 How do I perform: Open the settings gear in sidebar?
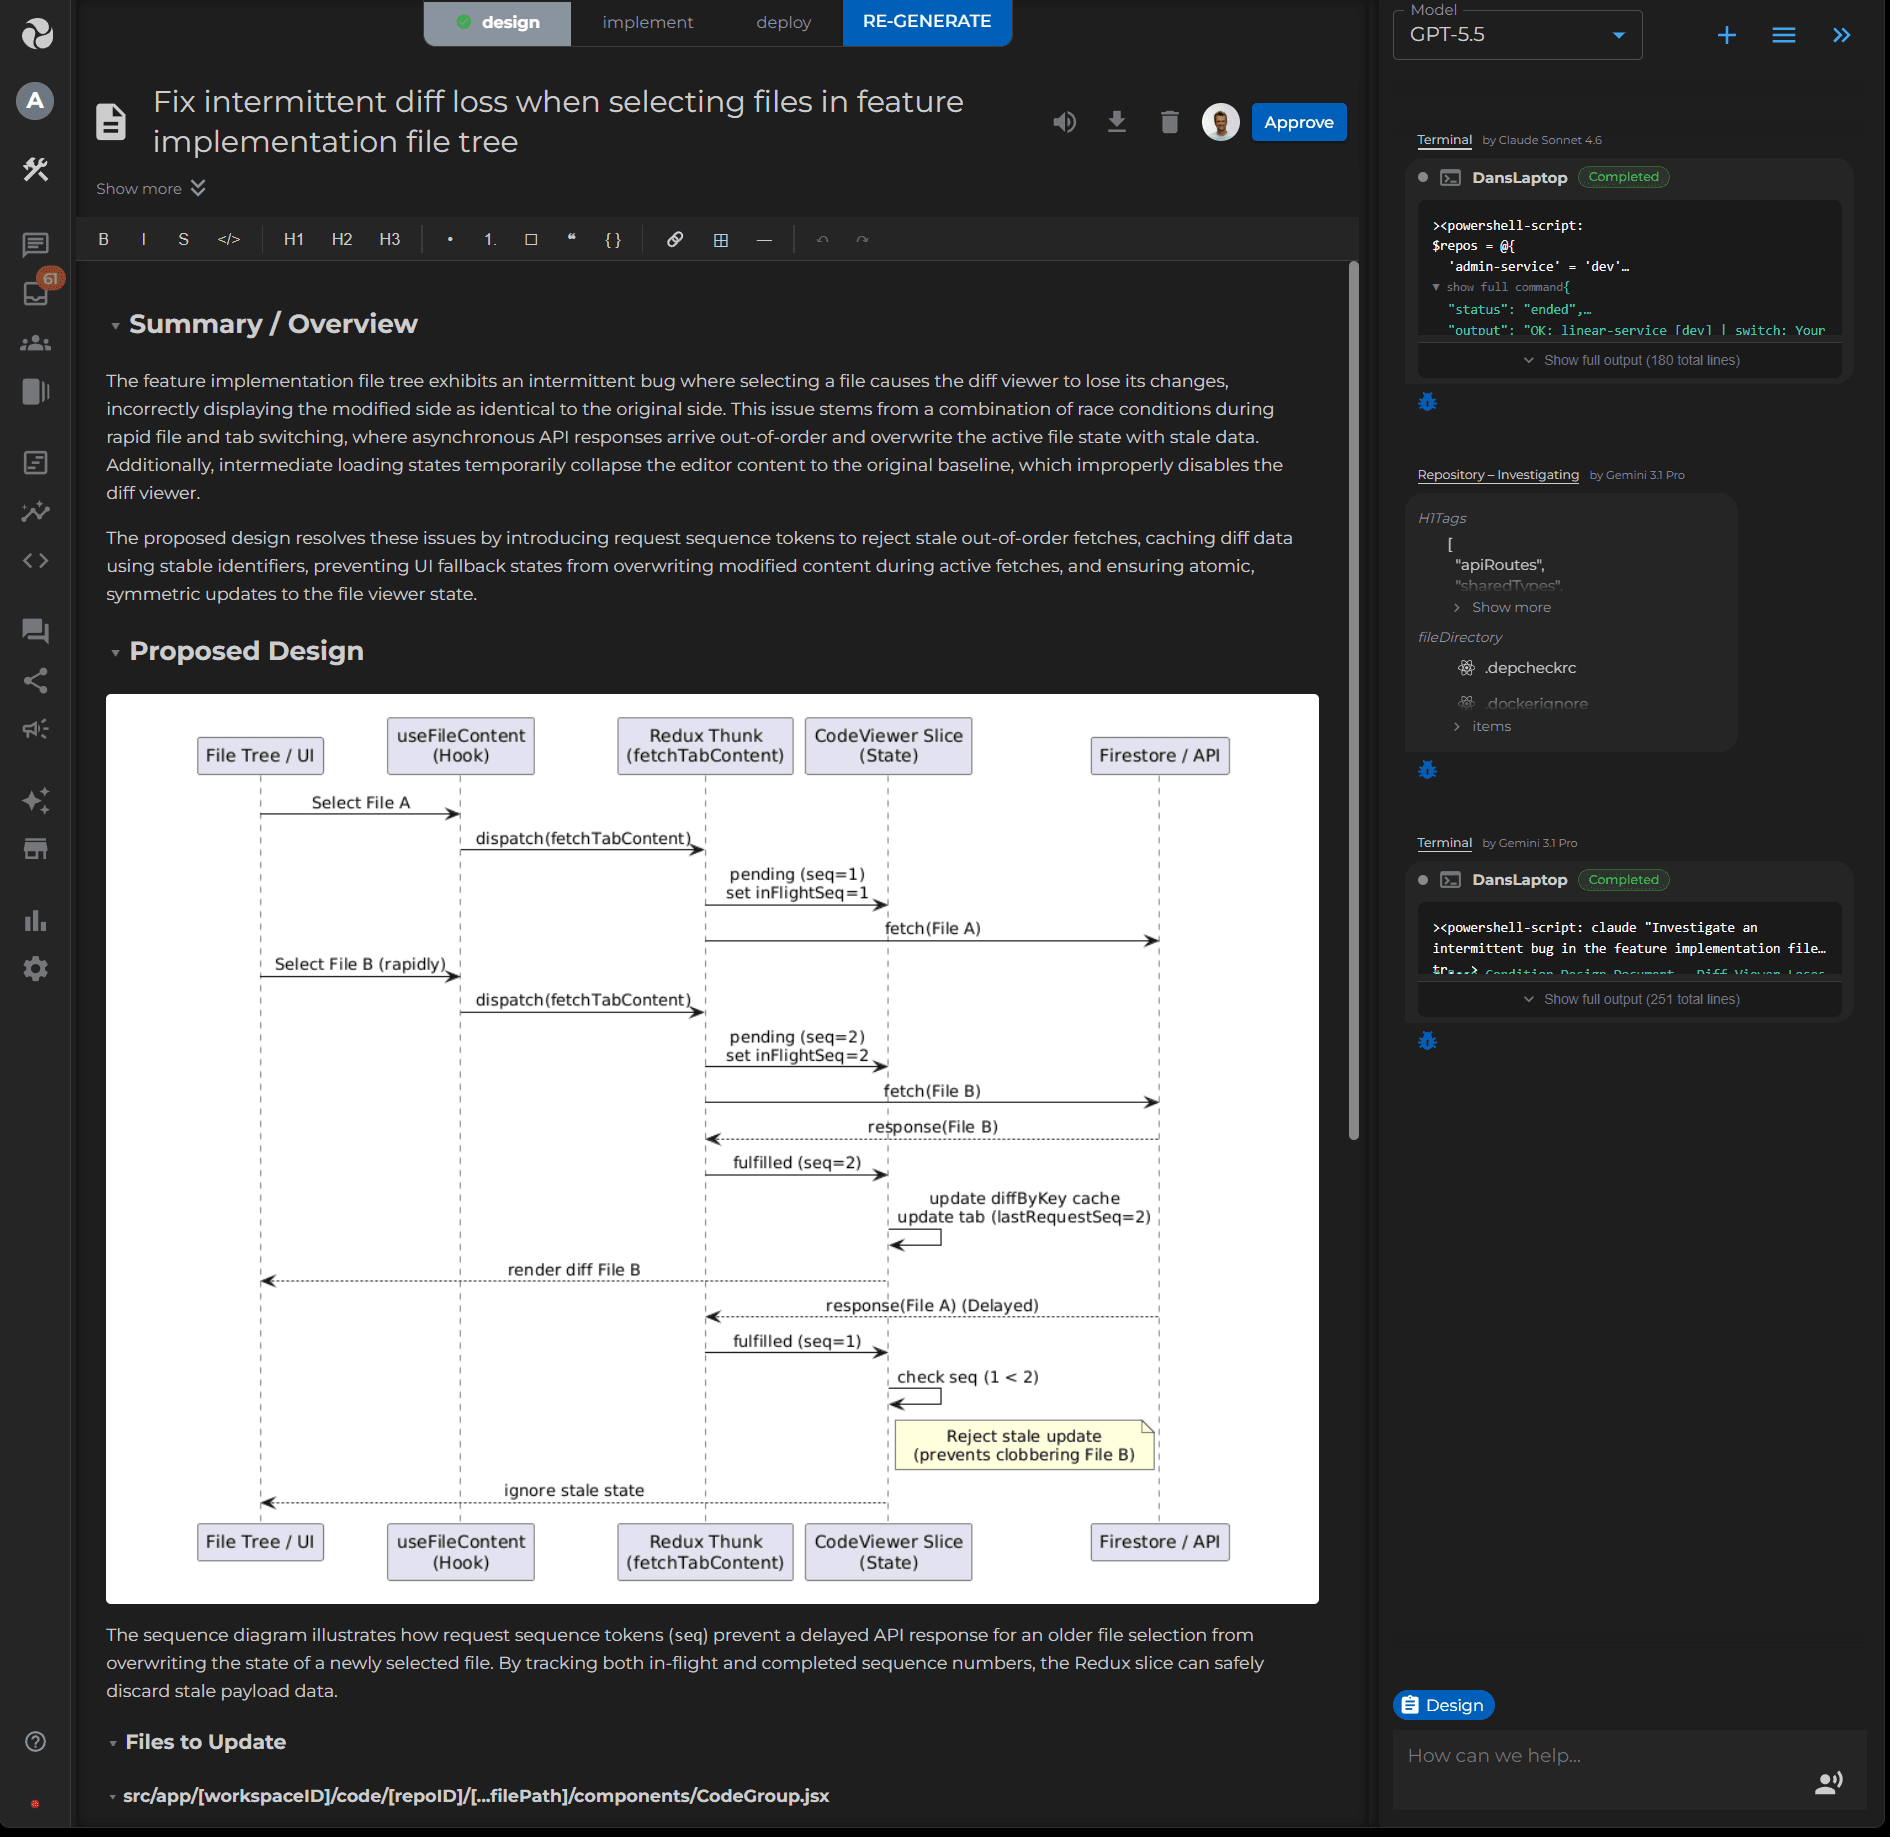point(36,969)
